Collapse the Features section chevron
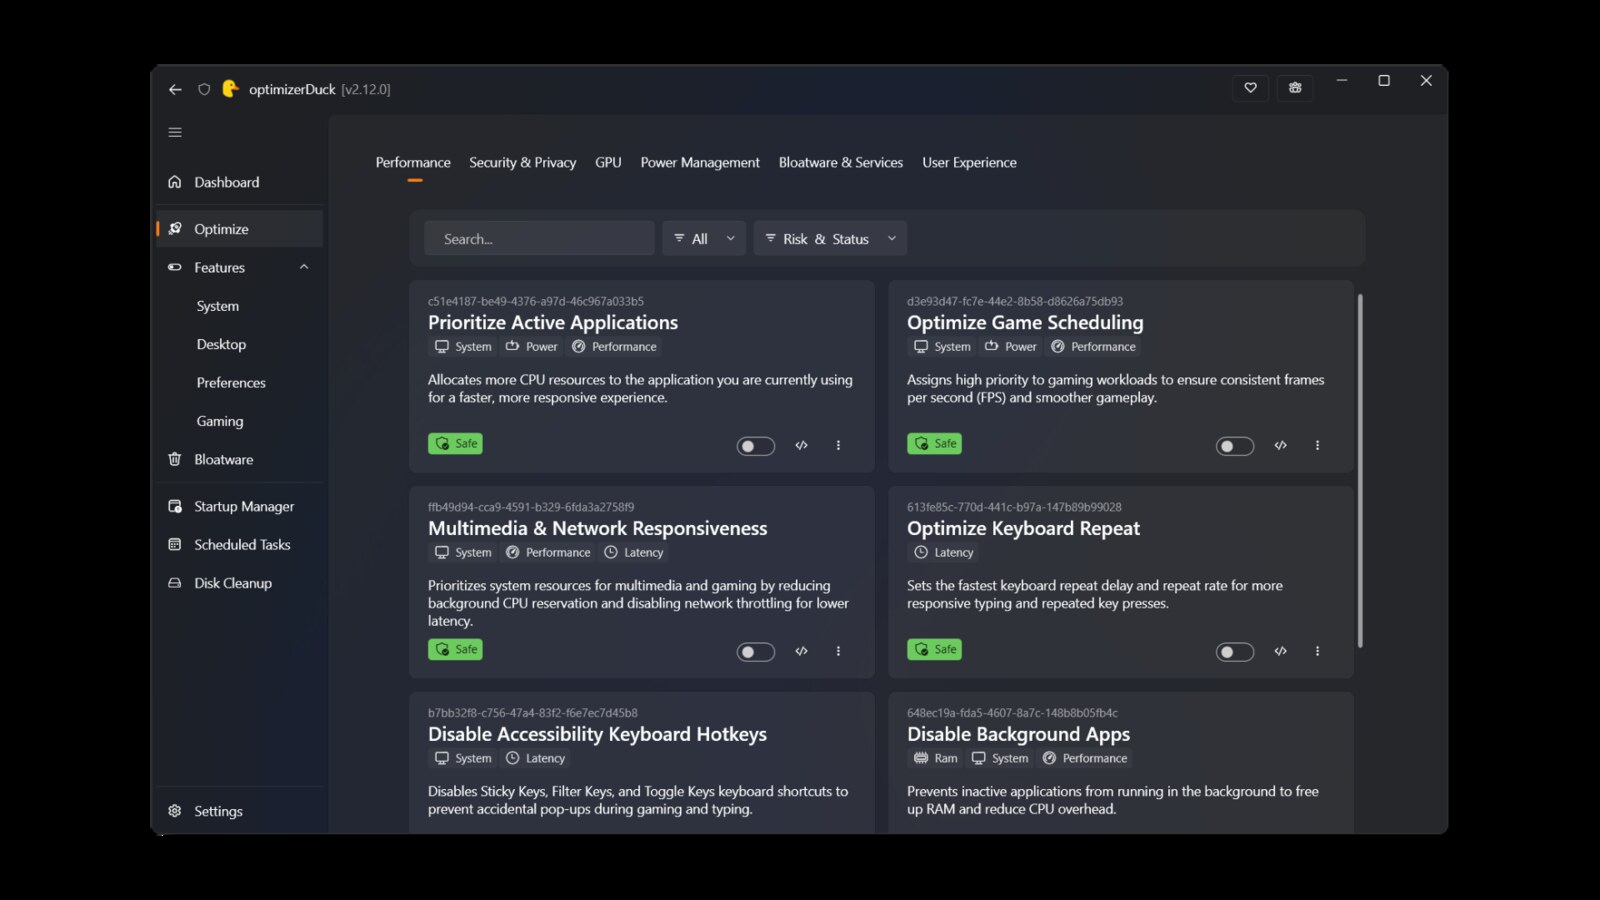The height and width of the screenshot is (900, 1600). [x=304, y=267]
